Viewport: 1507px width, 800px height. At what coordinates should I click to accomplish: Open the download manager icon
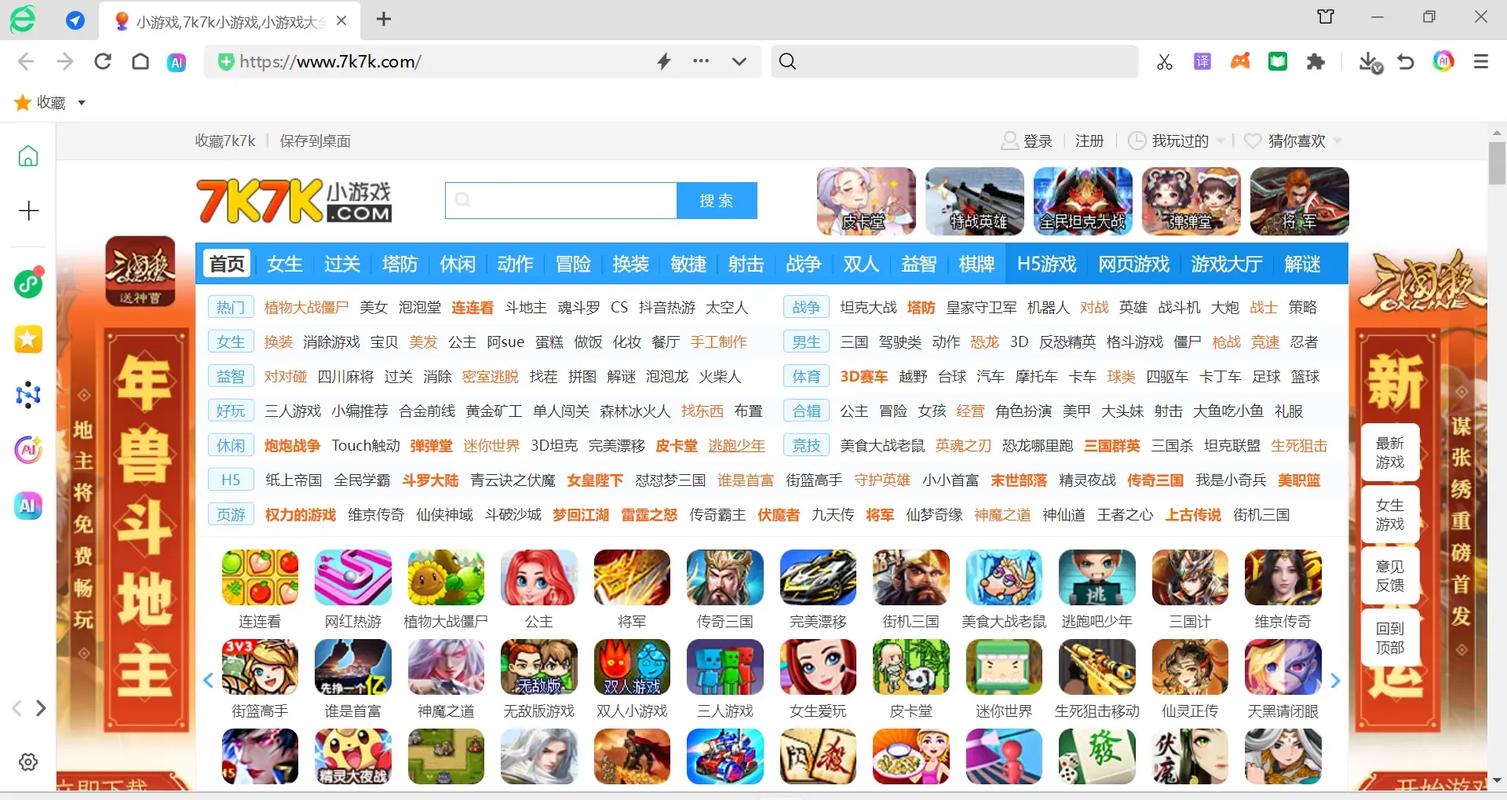(x=1367, y=61)
